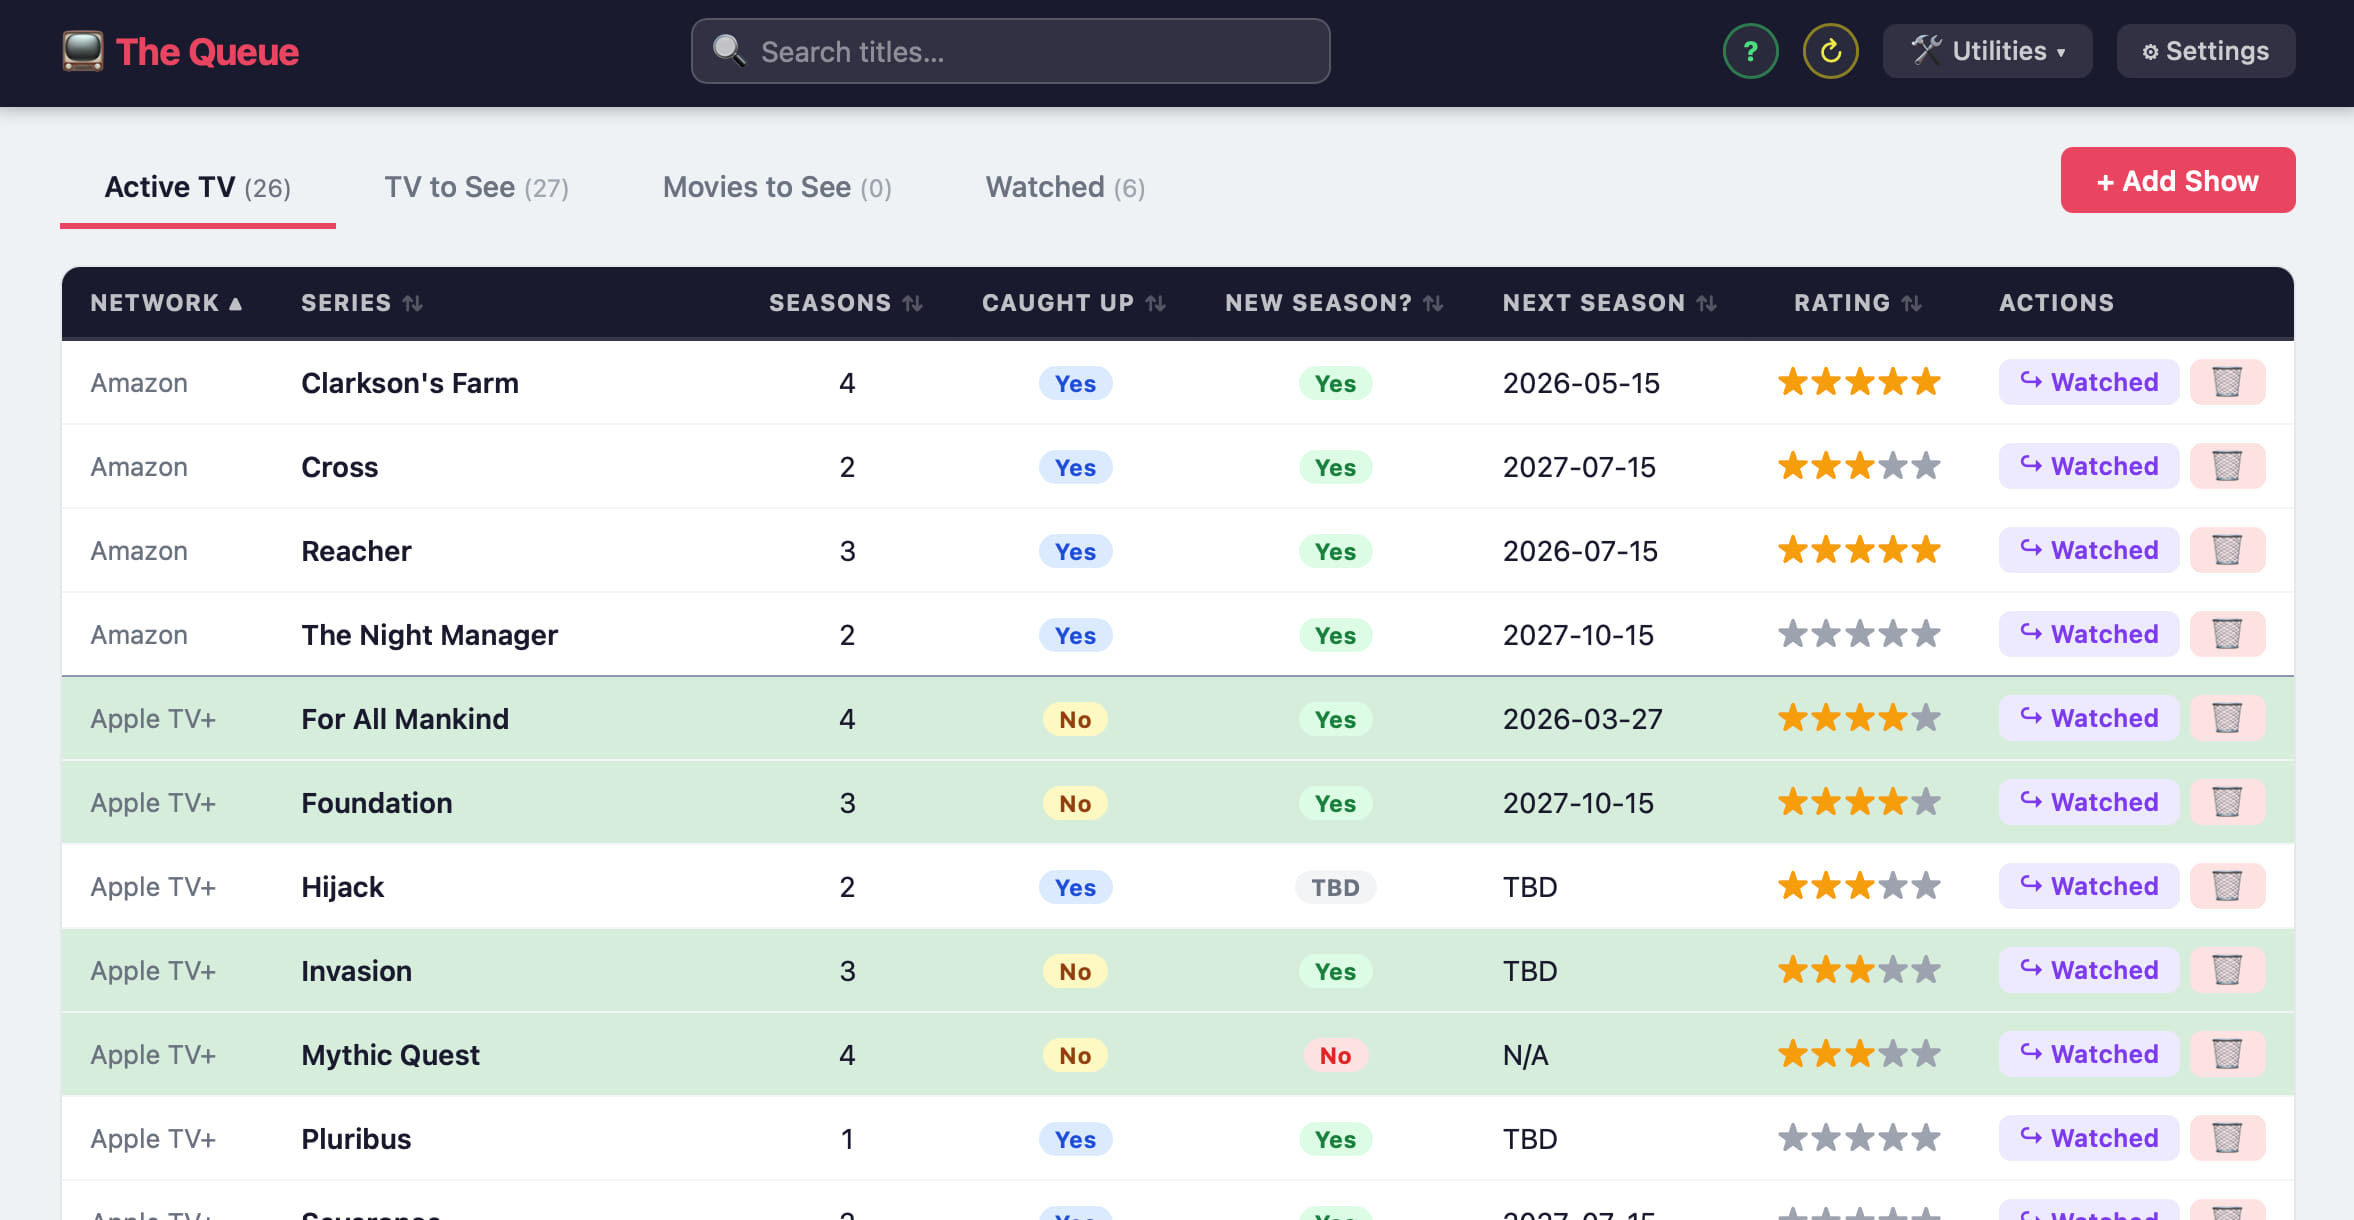Image resolution: width=2354 pixels, height=1220 pixels.
Task: Click the trash icon on the Mythic Quest row
Action: [2226, 1054]
